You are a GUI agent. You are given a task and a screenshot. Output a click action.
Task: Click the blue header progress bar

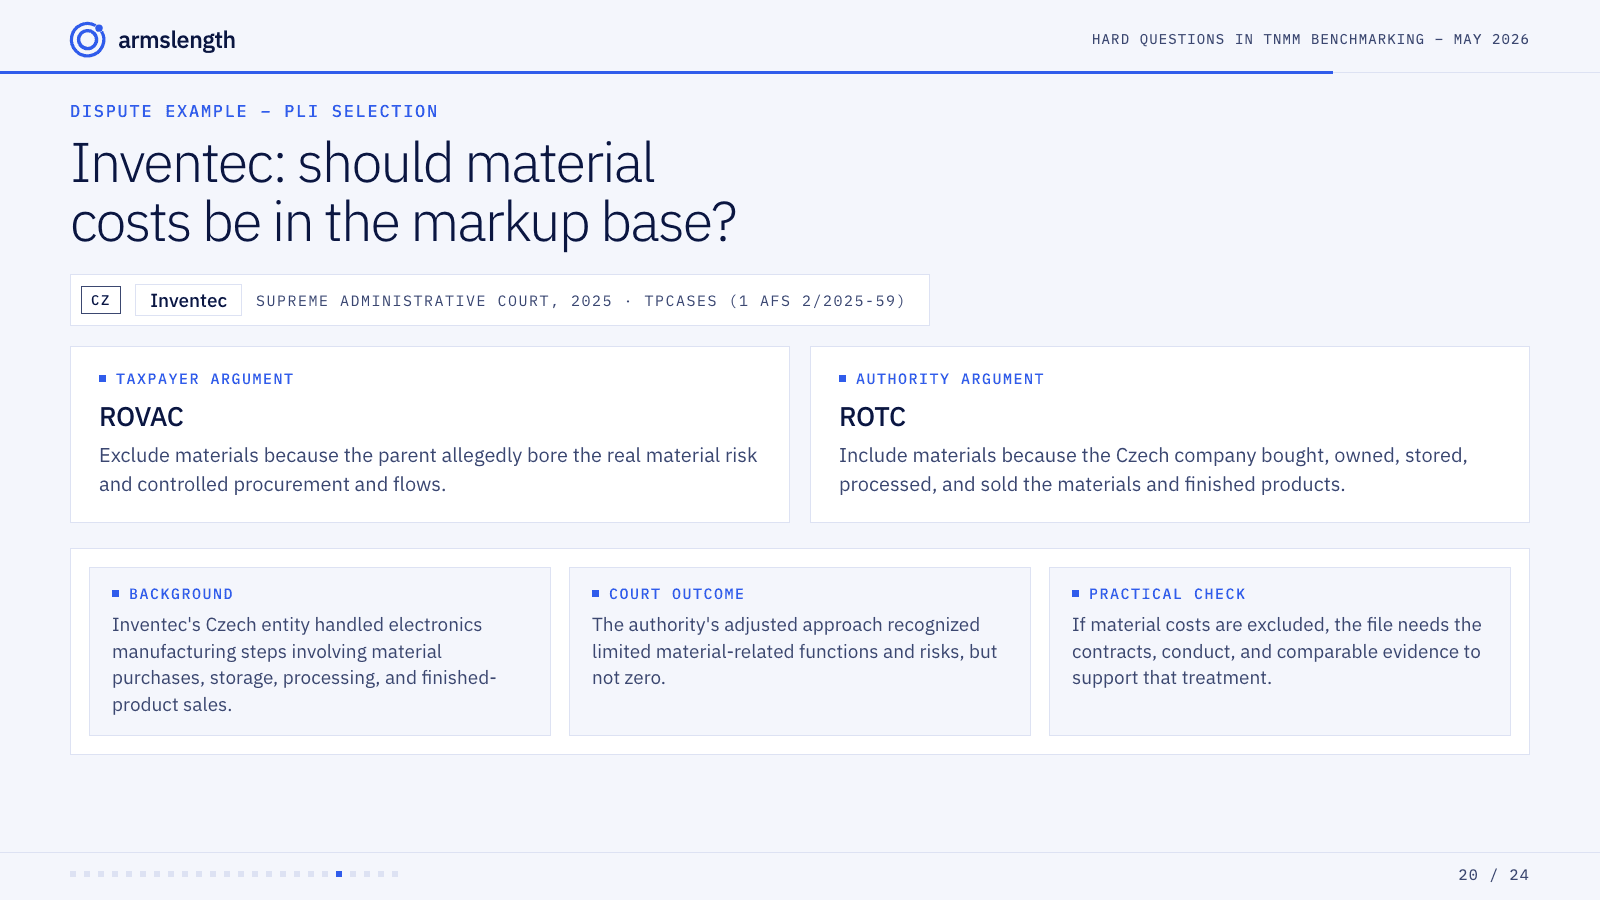click(666, 72)
